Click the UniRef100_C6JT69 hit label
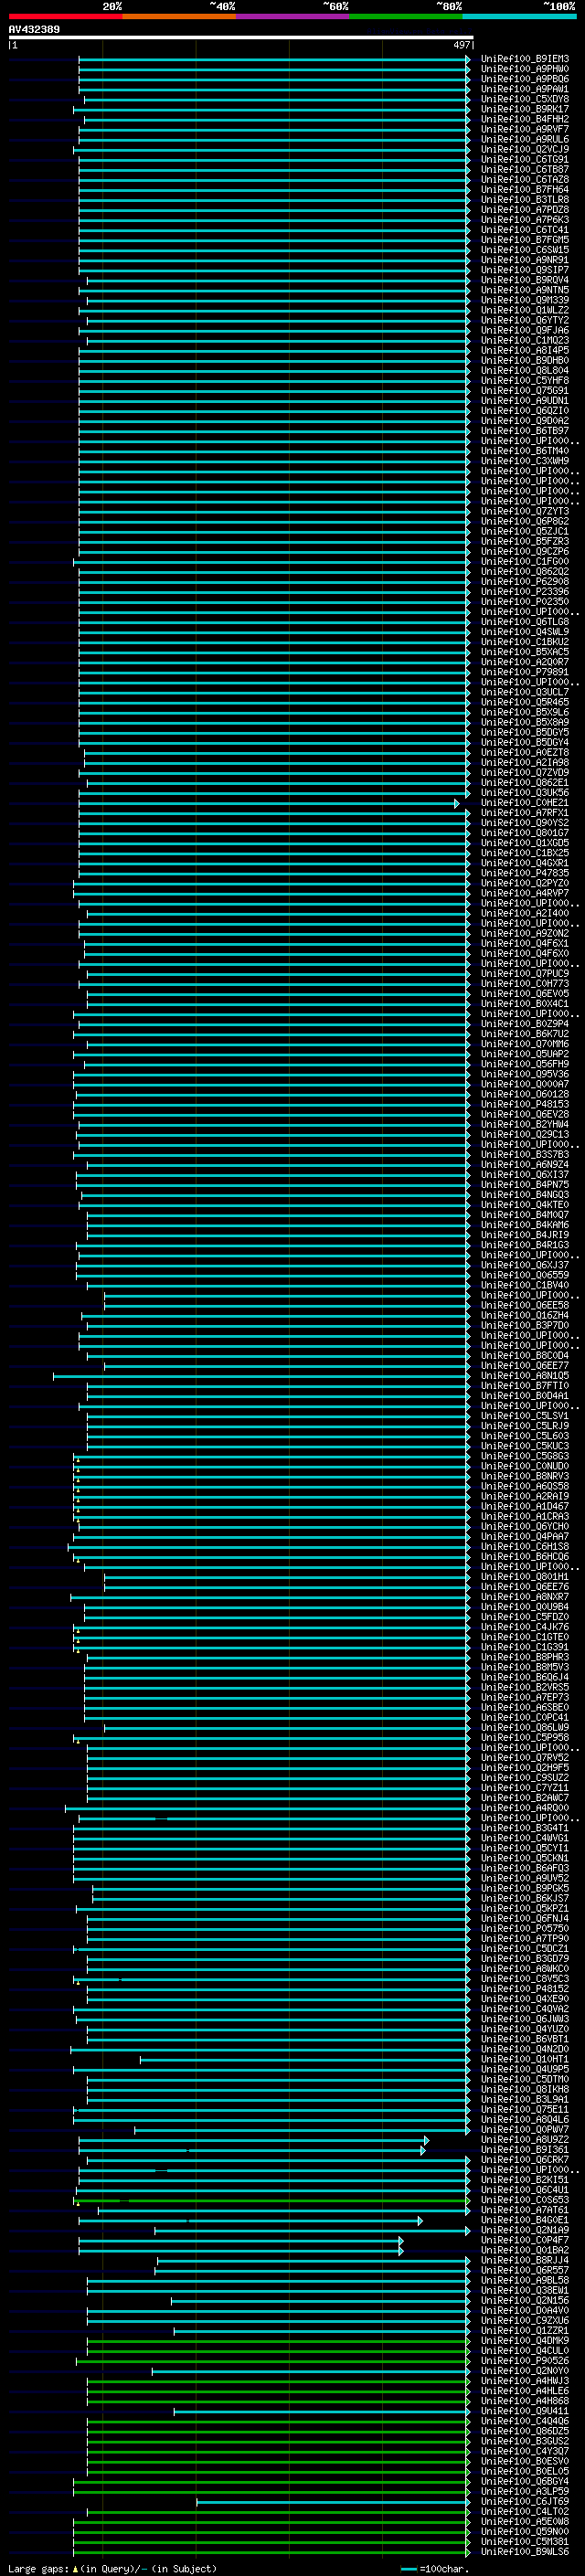The width and height of the screenshot is (585, 2576). (524, 2501)
